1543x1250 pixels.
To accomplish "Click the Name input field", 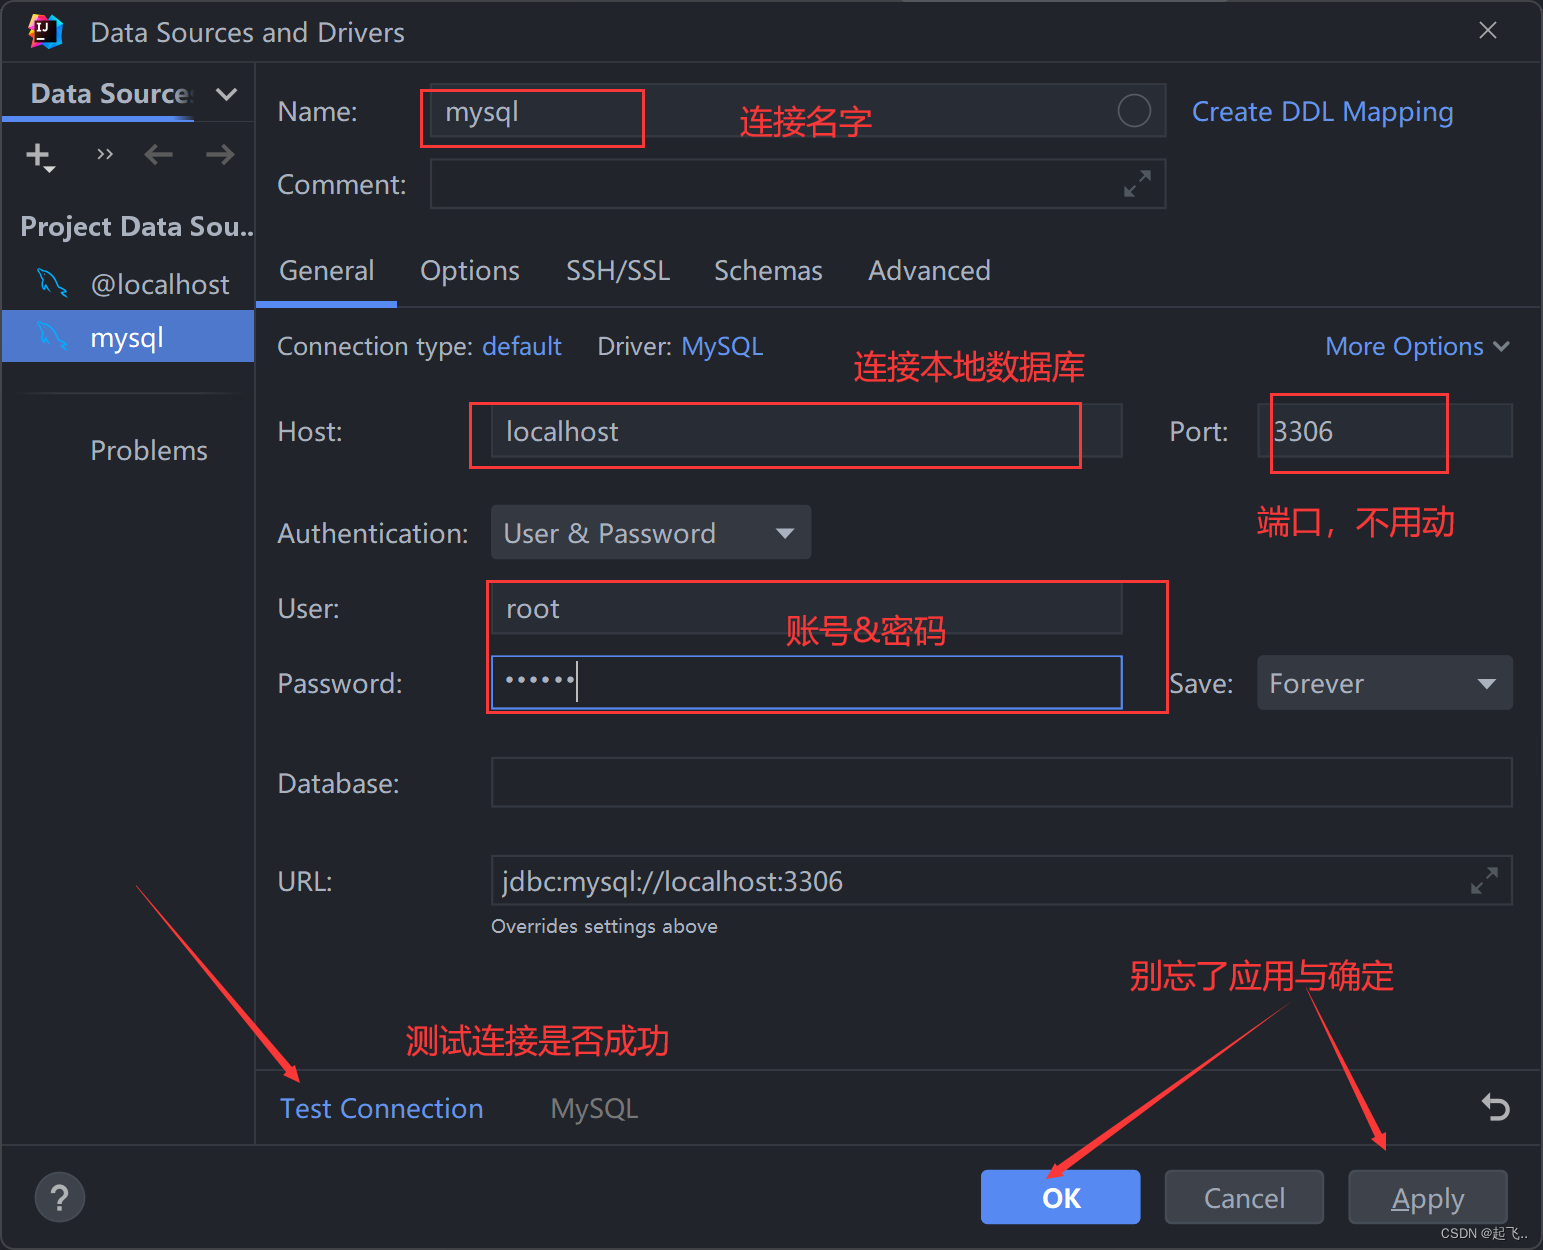I will pyautogui.click(x=797, y=110).
